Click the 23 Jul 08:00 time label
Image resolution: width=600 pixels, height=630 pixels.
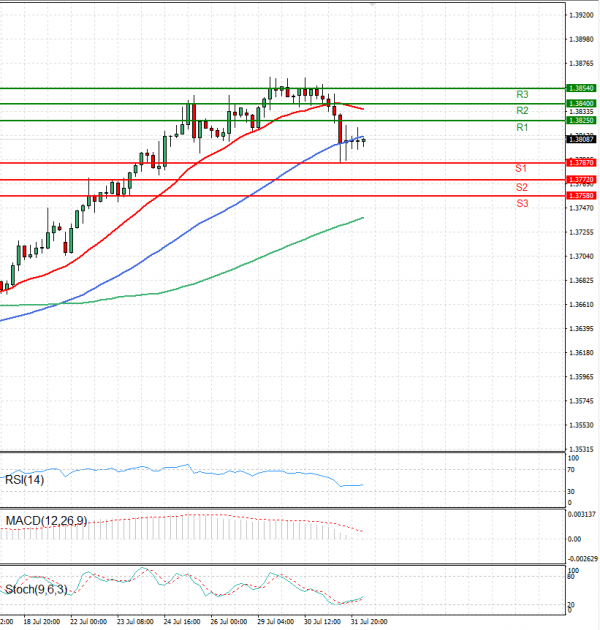135,622
